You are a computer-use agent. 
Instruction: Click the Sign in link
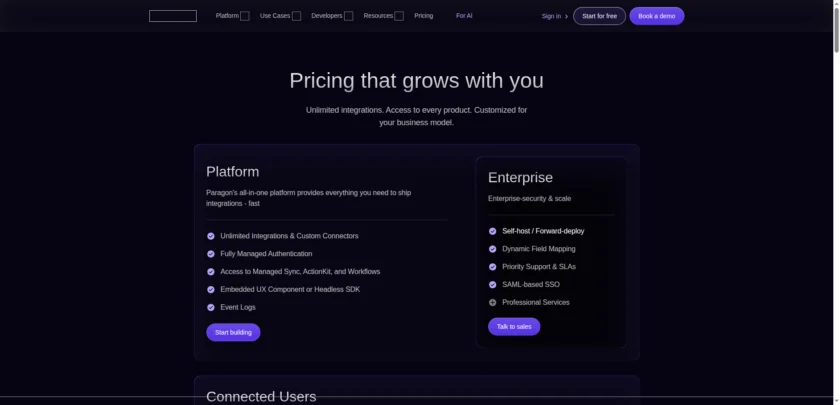[x=554, y=16]
